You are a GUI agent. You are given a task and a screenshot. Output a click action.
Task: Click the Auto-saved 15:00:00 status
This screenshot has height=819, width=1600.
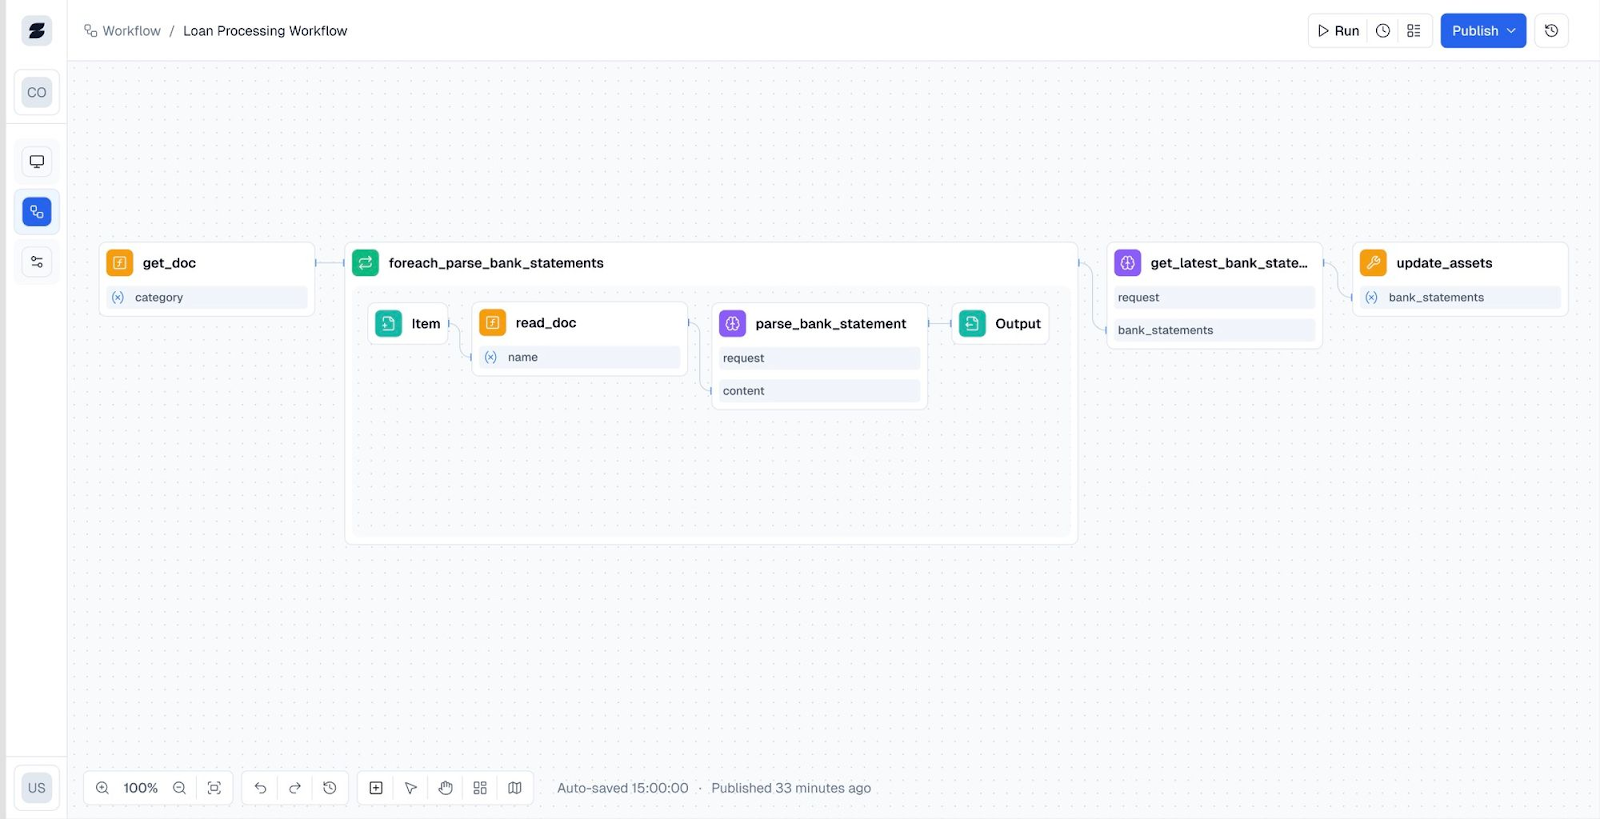[x=623, y=788]
